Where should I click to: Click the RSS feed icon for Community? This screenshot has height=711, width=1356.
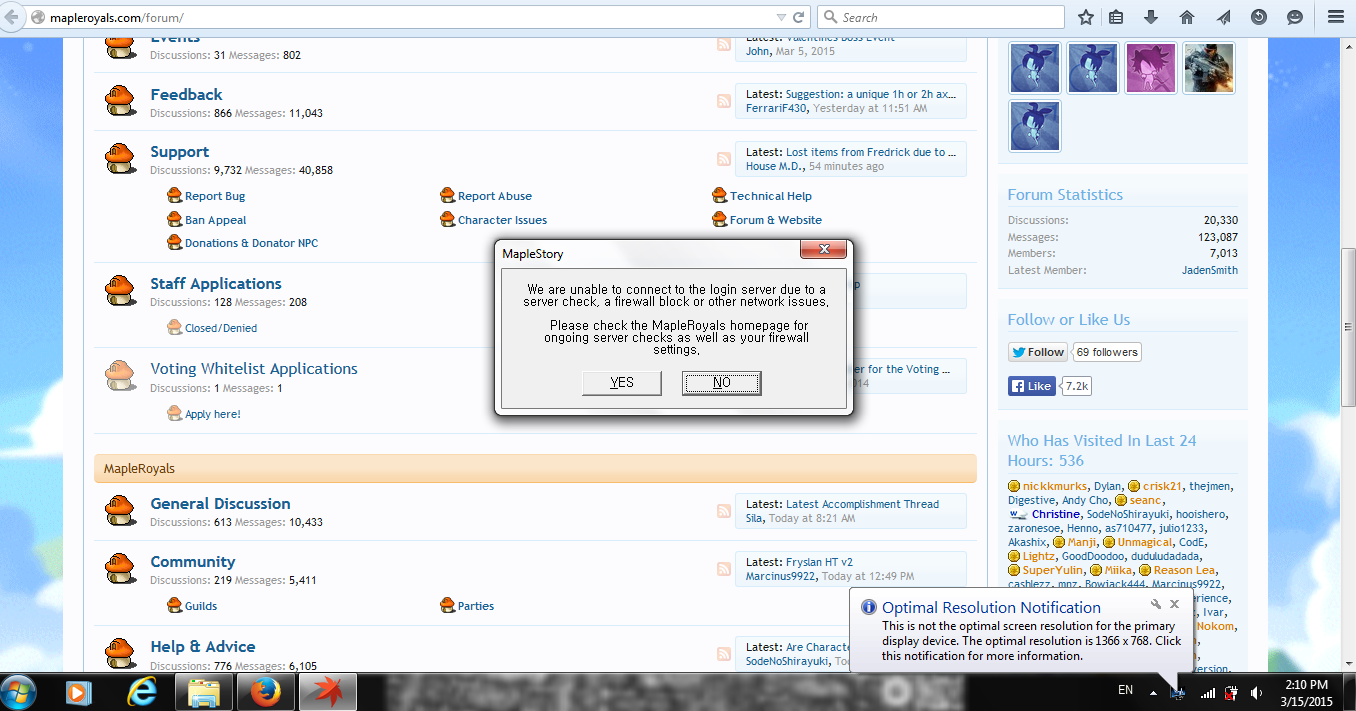[724, 569]
